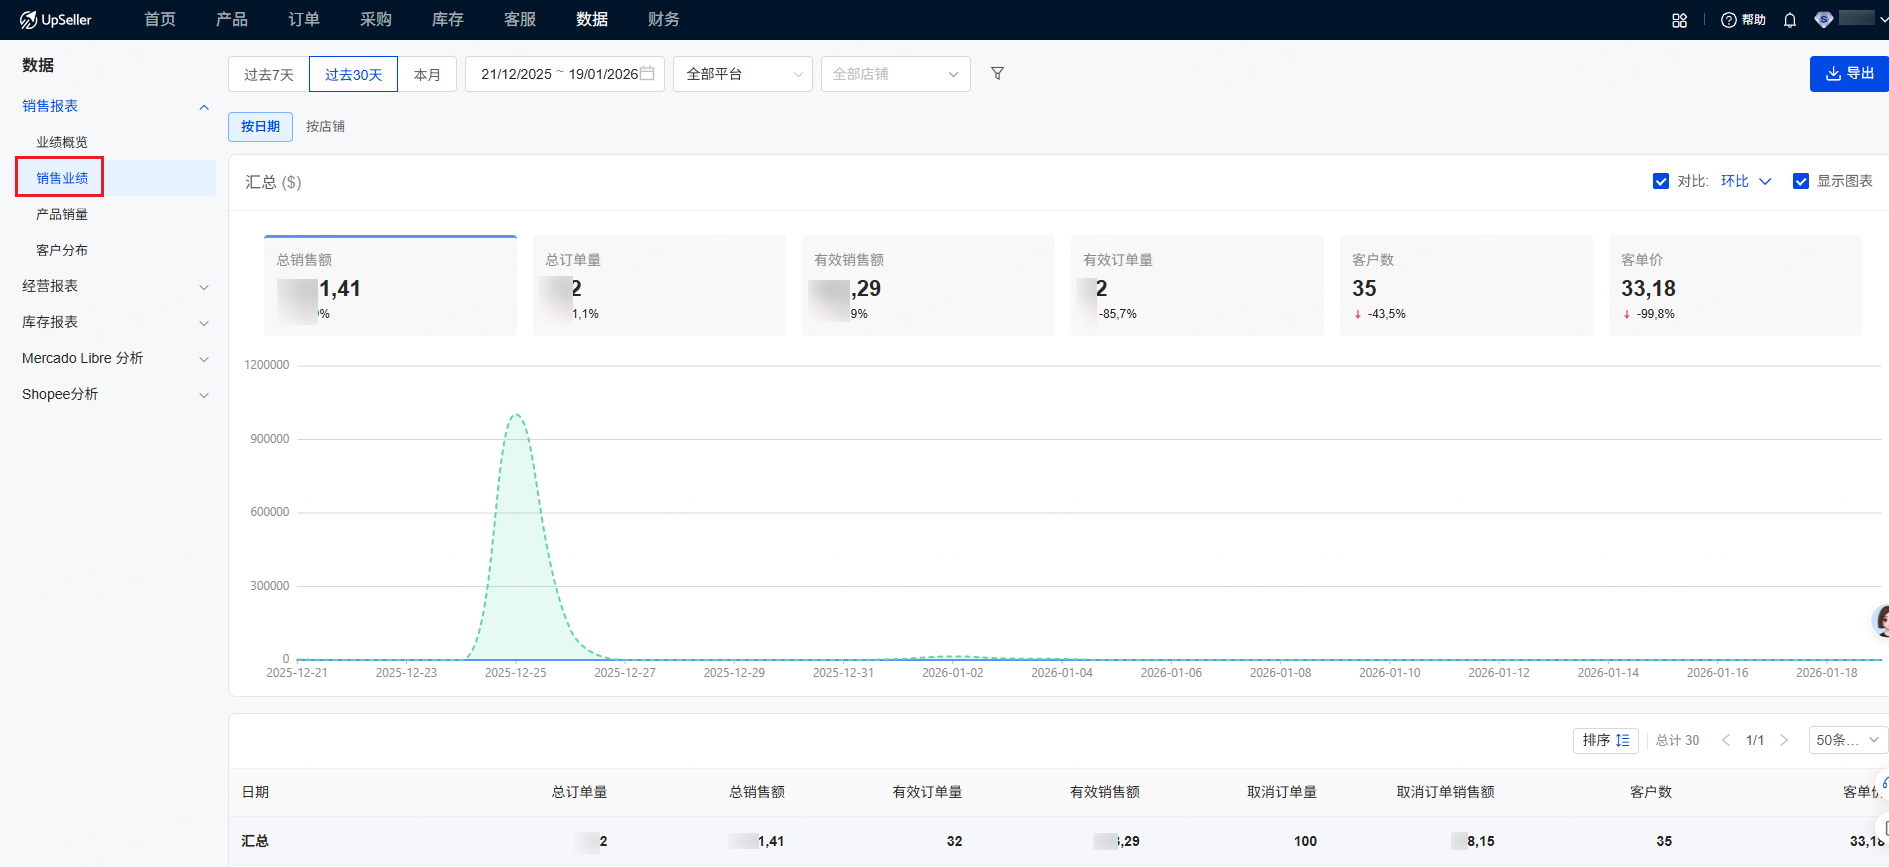
Task: Click the 取消订单量 column header
Action: (x=1281, y=792)
